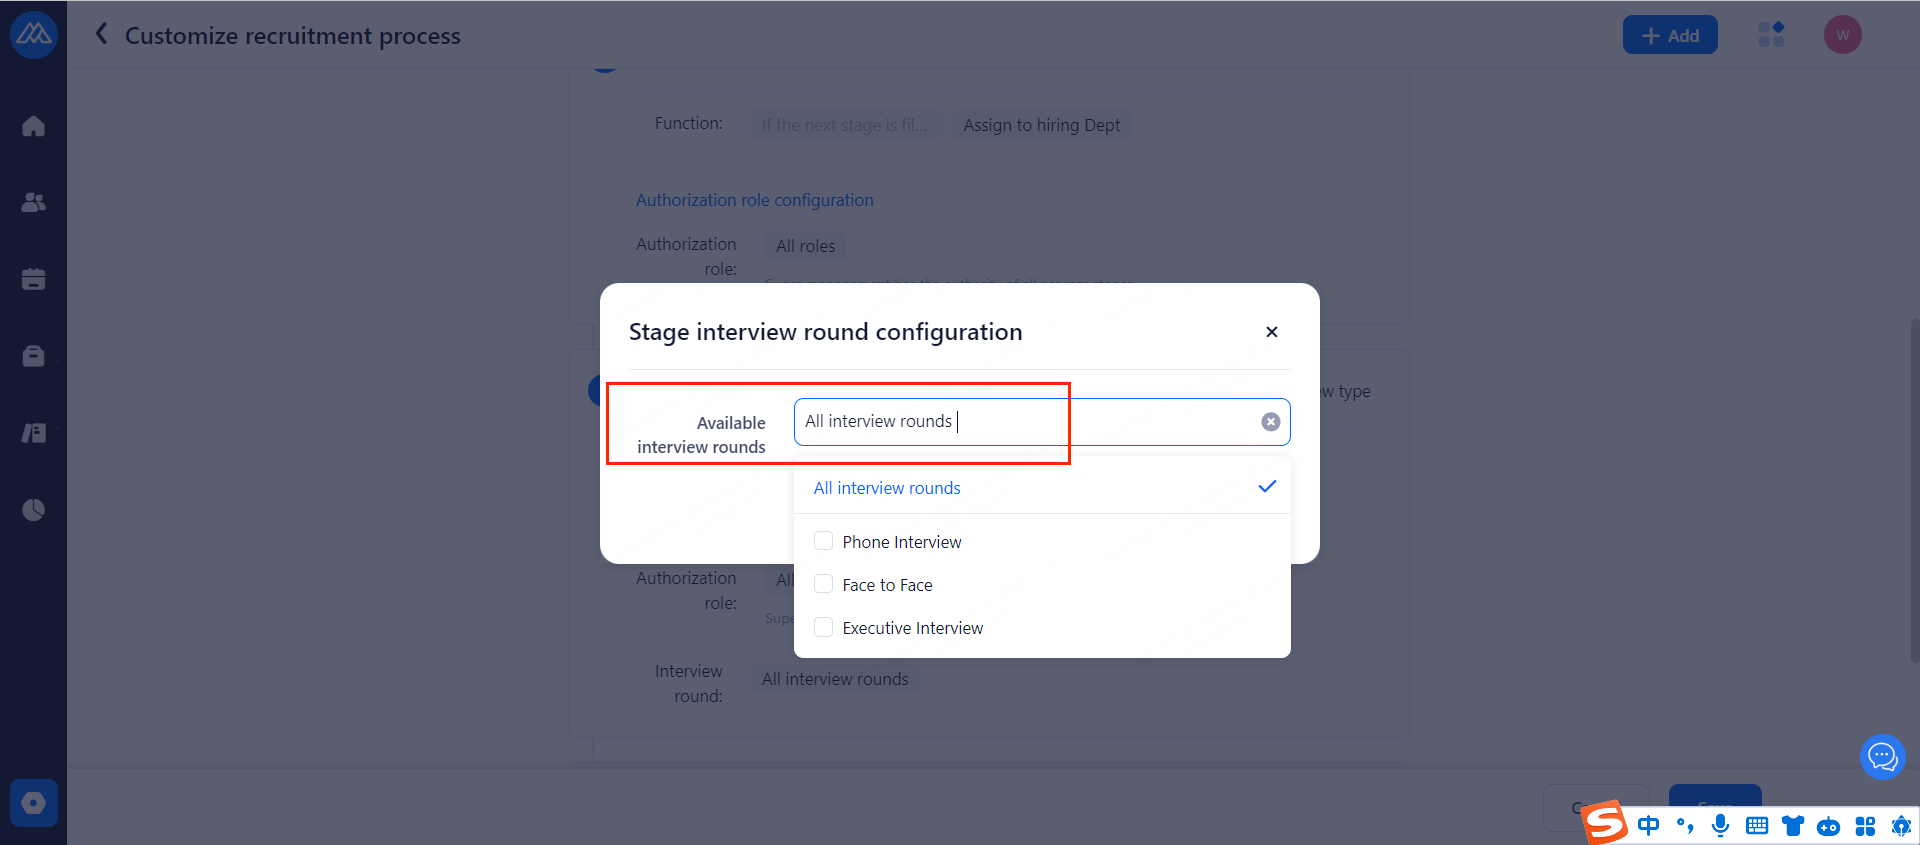Screen dimensions: 1920x845
Task: Check the Executive Interview checkbox
Action: tap(824, 627)
